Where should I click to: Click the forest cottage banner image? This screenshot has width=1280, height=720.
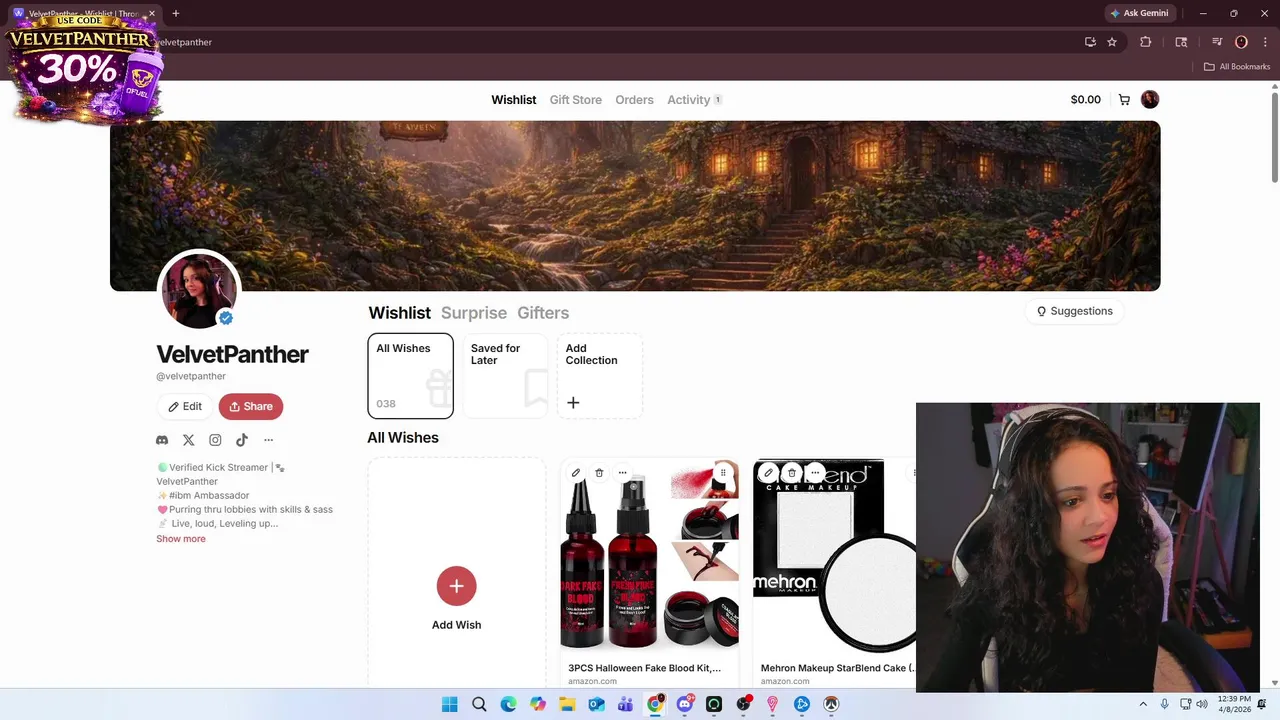coord(635,206)
